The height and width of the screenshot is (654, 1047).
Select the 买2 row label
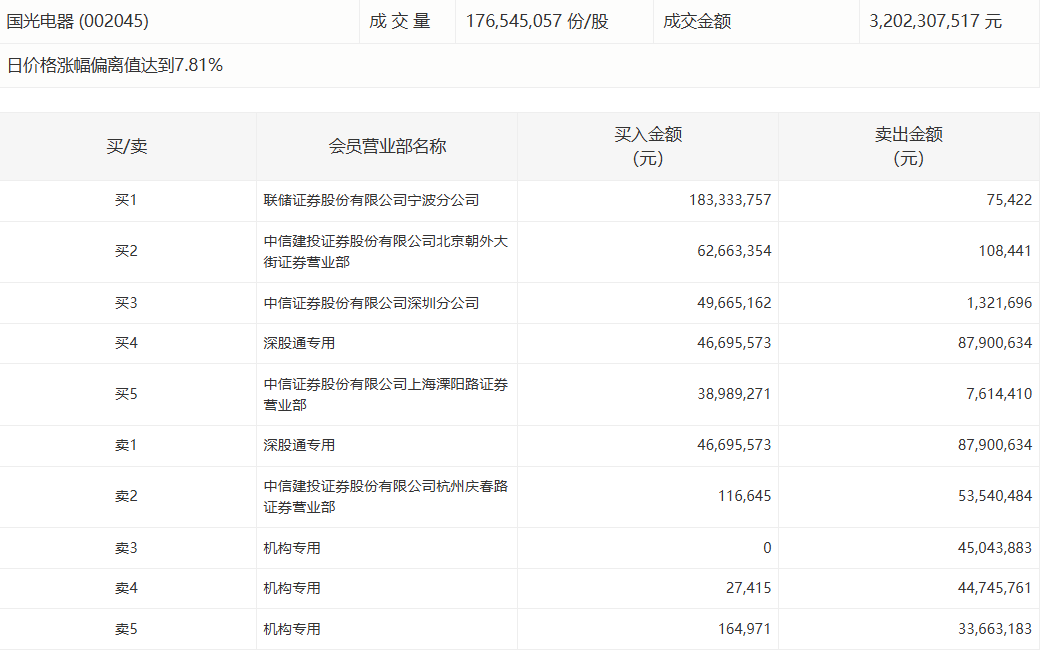[x=126, y=251]
